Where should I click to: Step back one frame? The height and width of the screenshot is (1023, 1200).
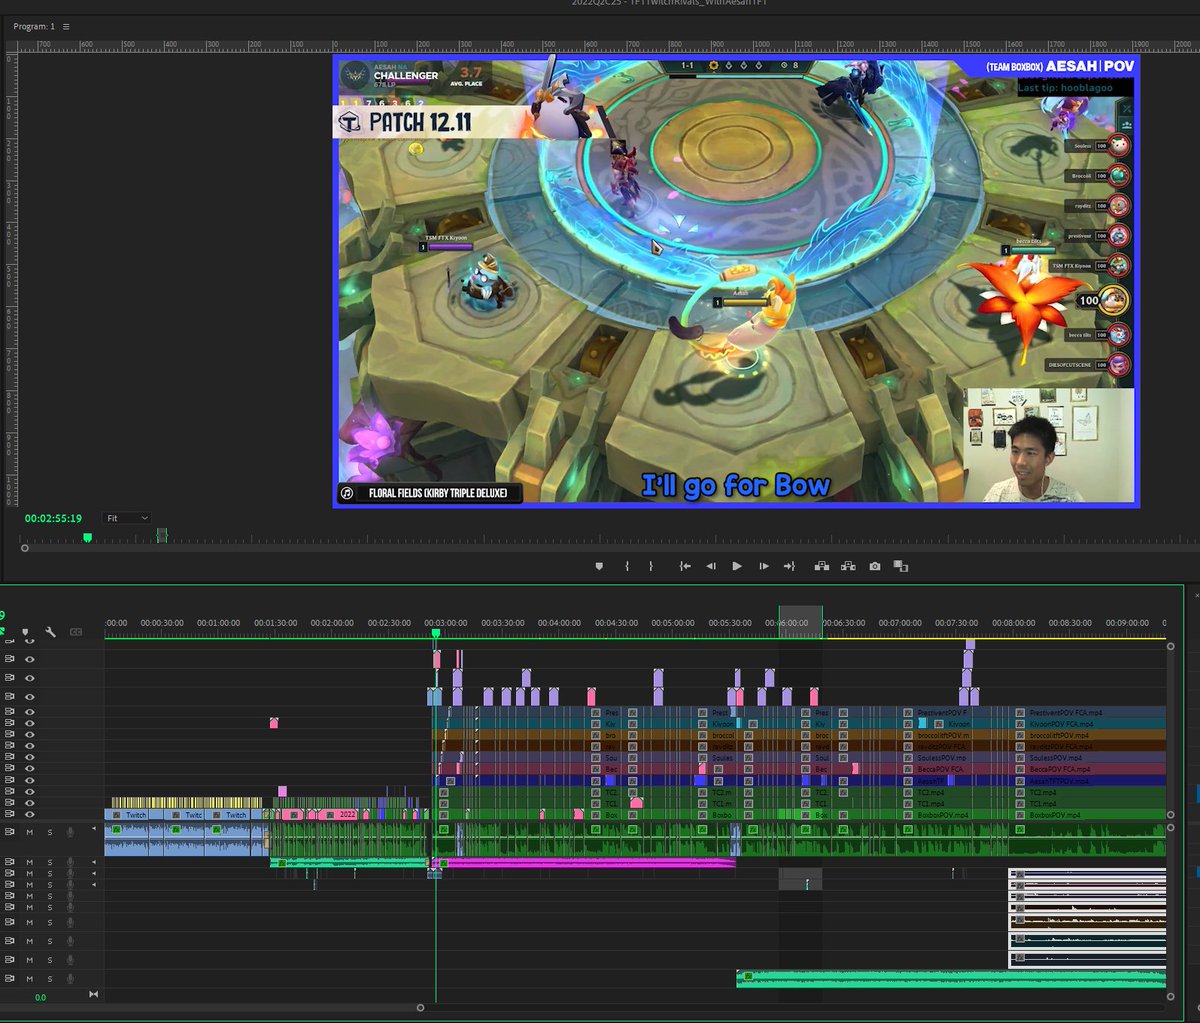(x=711, y=566)
